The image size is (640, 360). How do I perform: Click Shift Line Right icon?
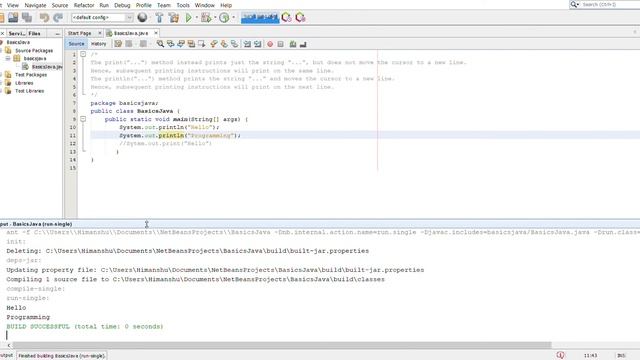257,44
